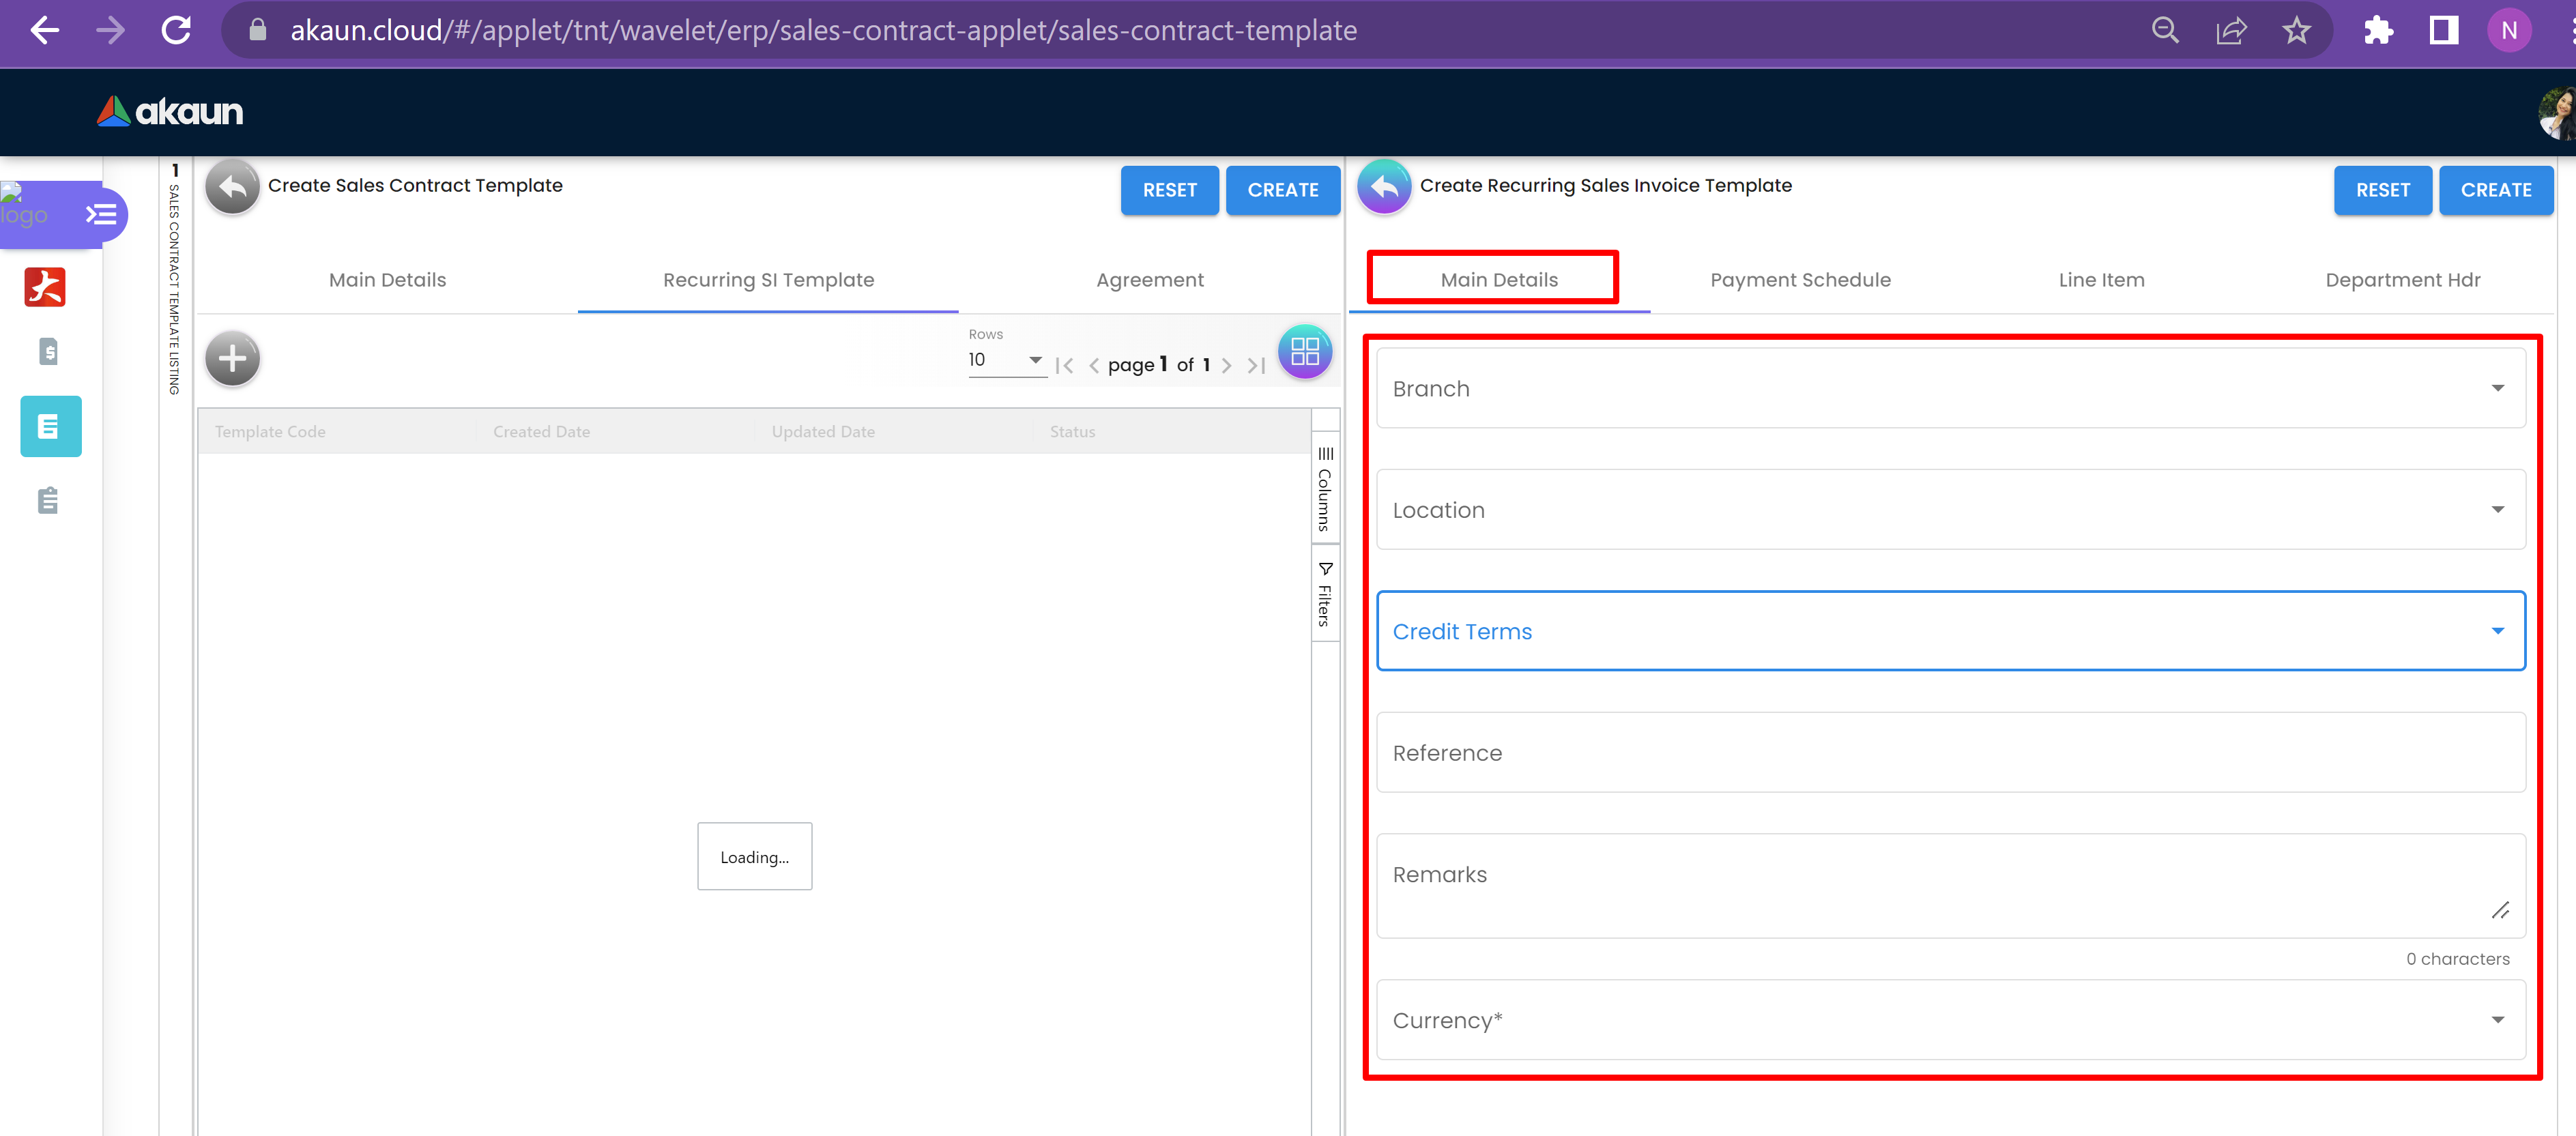This screenshot has width=2576, height=1136.
Task: Switch to the Agreement tab
Action: pyautogui.click(x=1149, y=280)
